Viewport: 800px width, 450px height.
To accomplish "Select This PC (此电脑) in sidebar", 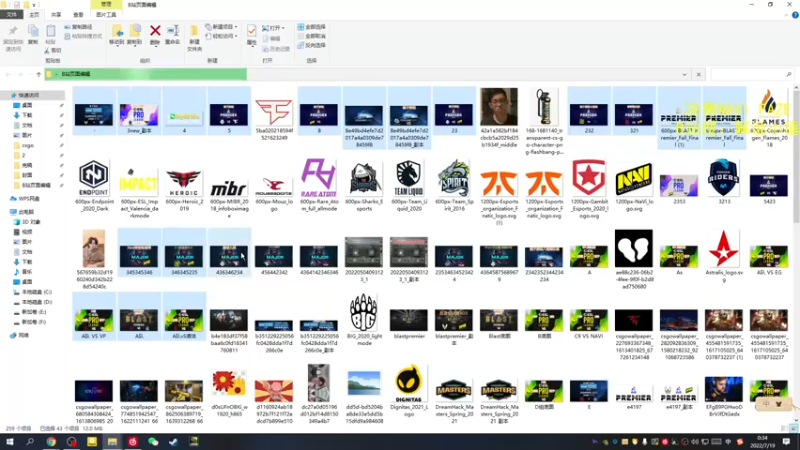I will (x=26, y=212).
